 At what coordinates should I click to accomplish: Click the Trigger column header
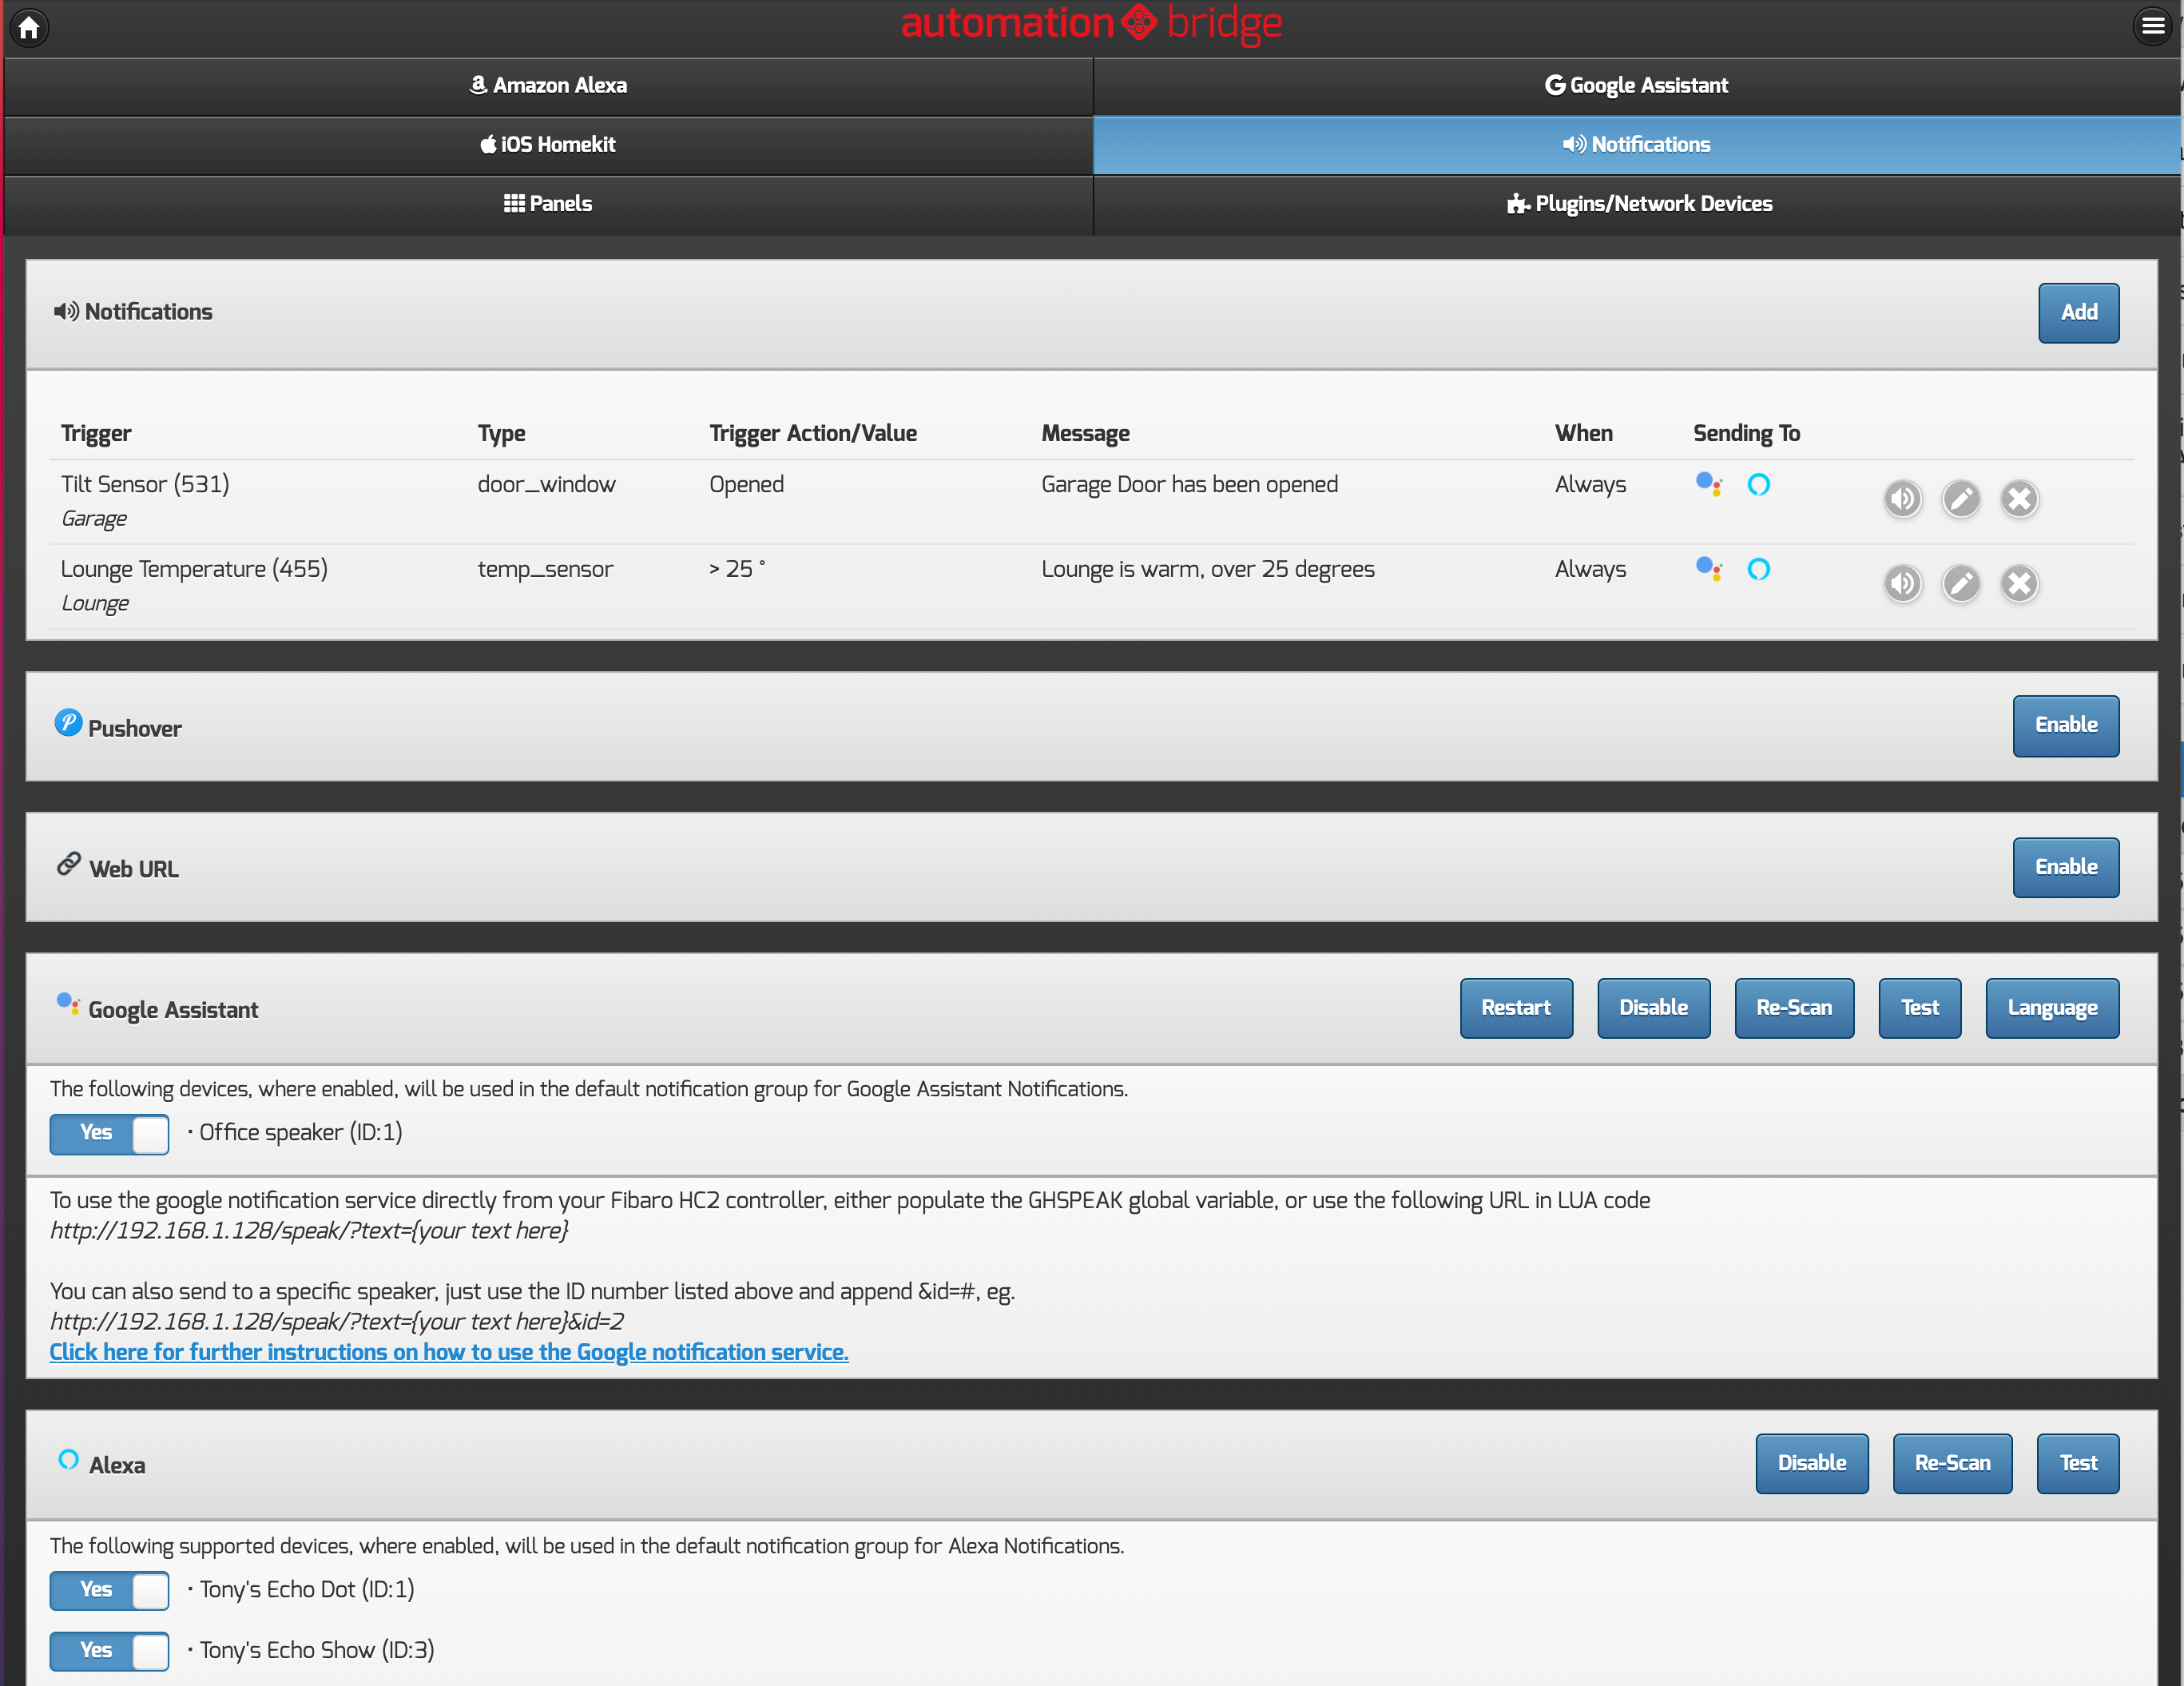point(96,434)
